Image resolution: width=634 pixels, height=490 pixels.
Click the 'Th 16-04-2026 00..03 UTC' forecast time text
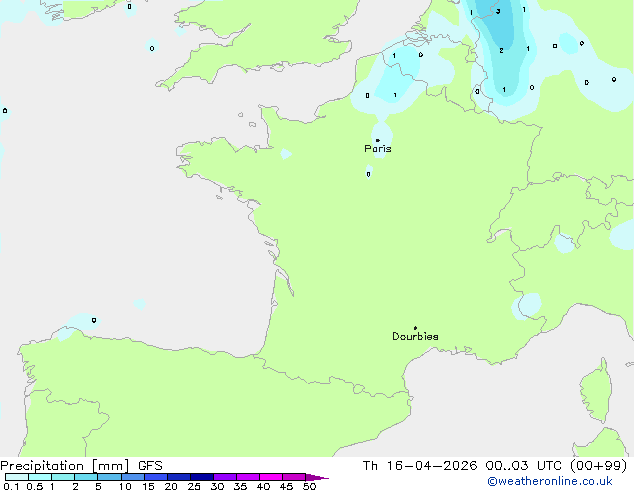[x=462, y=466]
